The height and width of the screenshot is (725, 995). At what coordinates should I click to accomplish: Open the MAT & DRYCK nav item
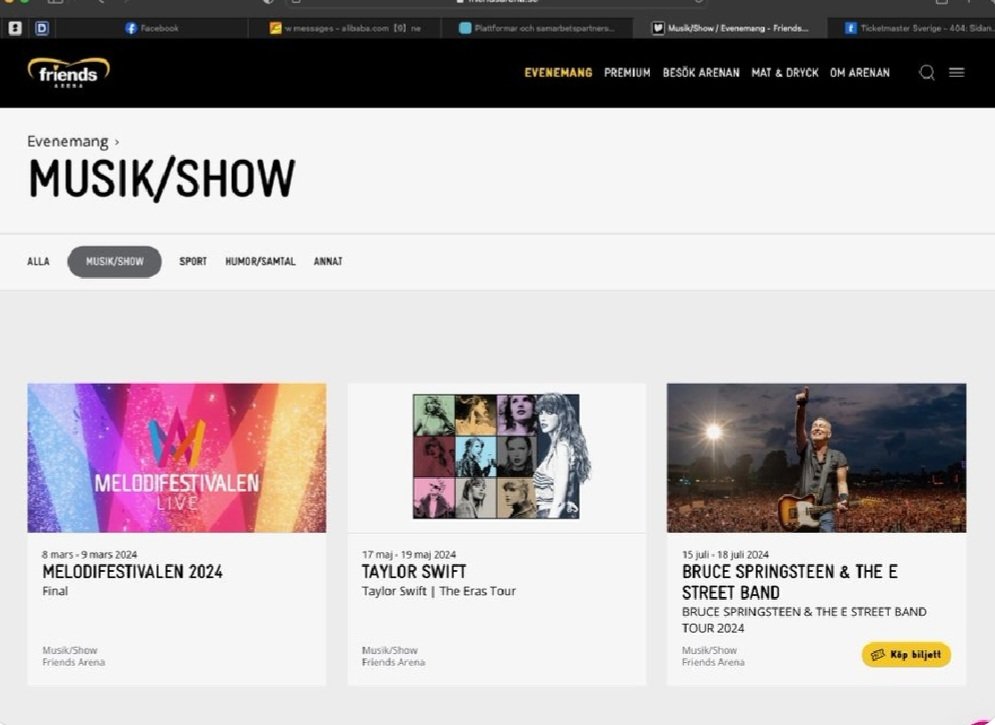(x=784, y=72)
